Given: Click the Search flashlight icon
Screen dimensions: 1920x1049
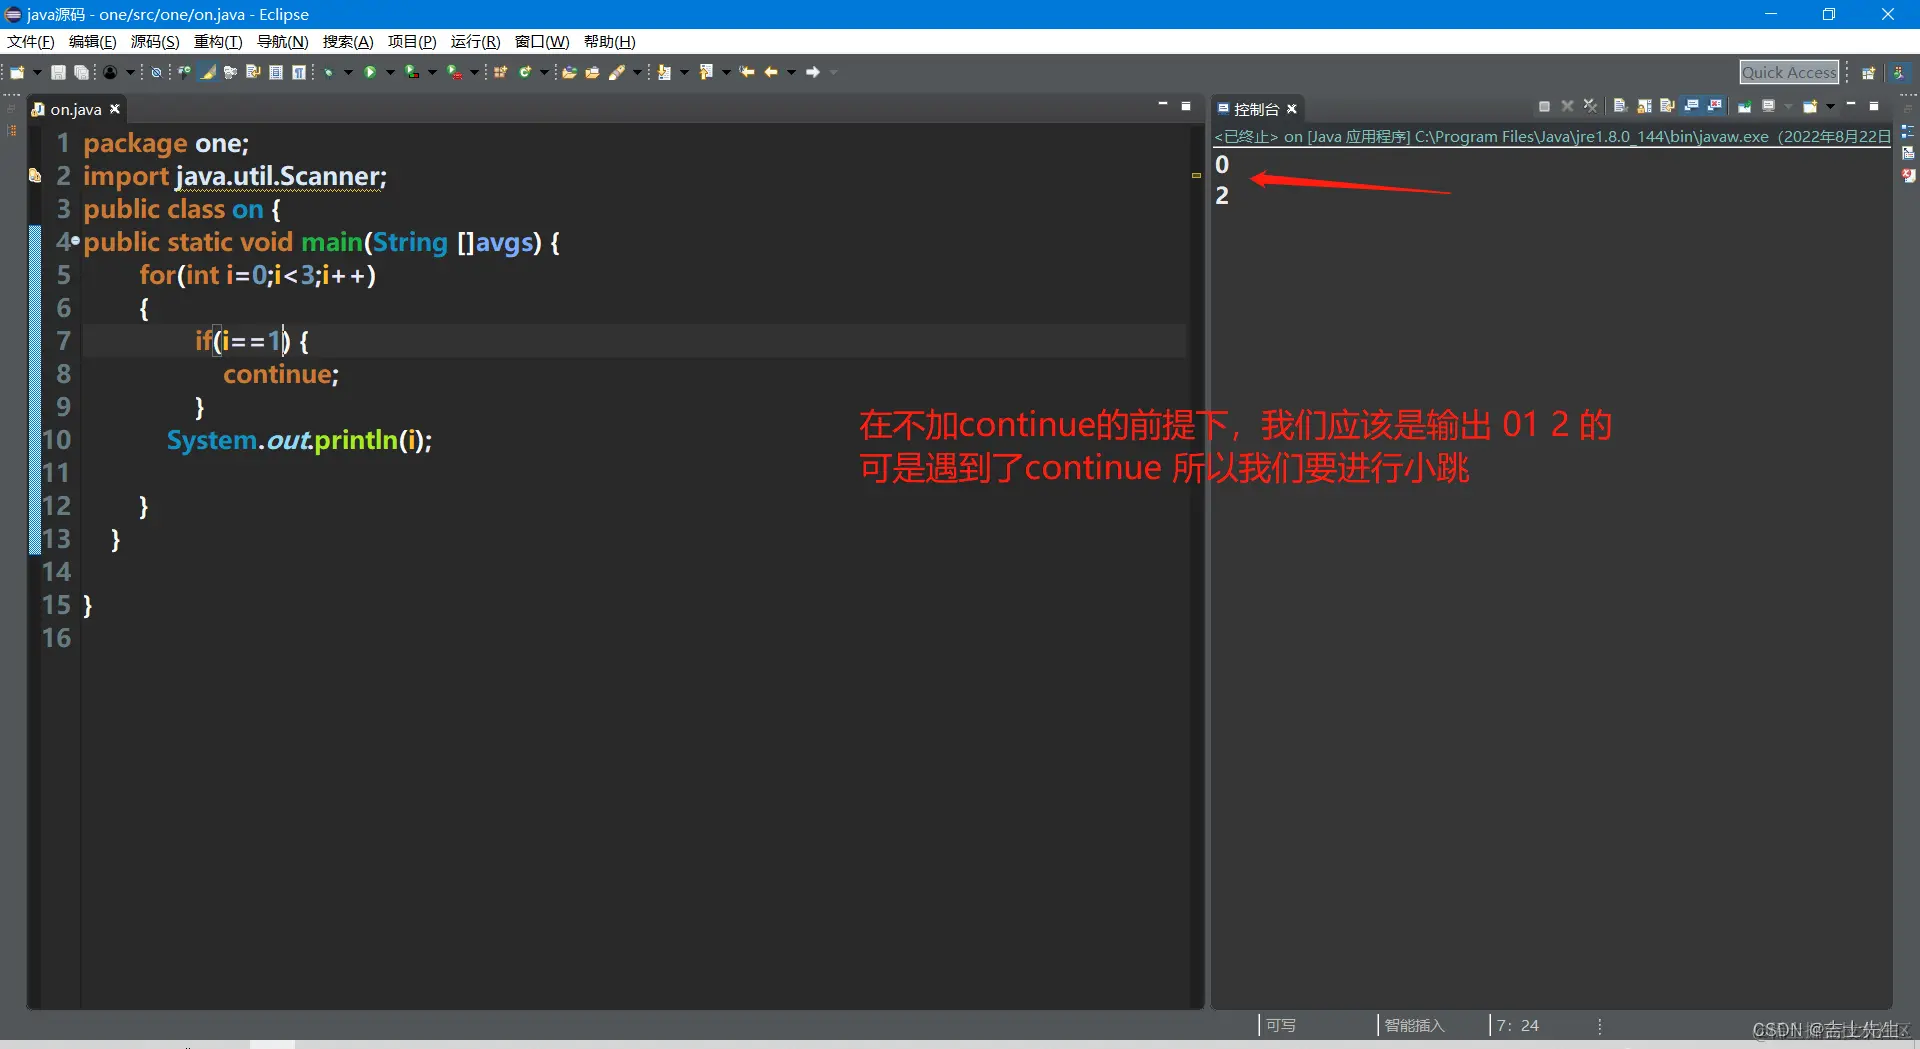Looking at the screenshot, I should click(x=617, y=72).
